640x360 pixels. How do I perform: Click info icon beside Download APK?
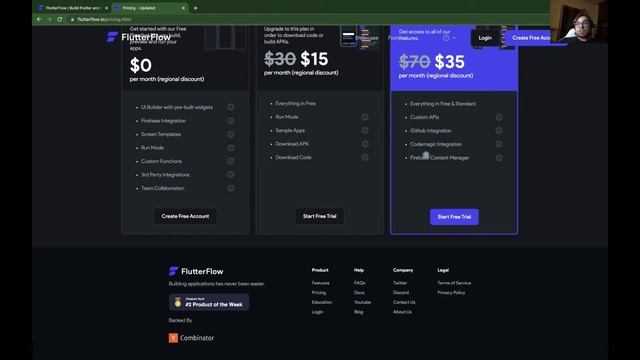[365, 144]
